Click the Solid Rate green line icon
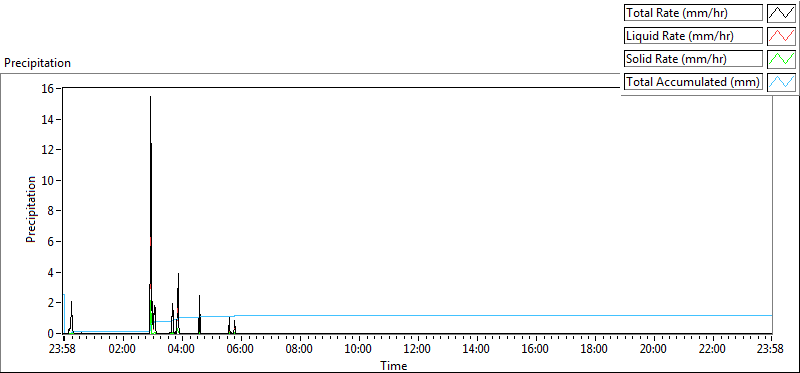 click(781, 59)
